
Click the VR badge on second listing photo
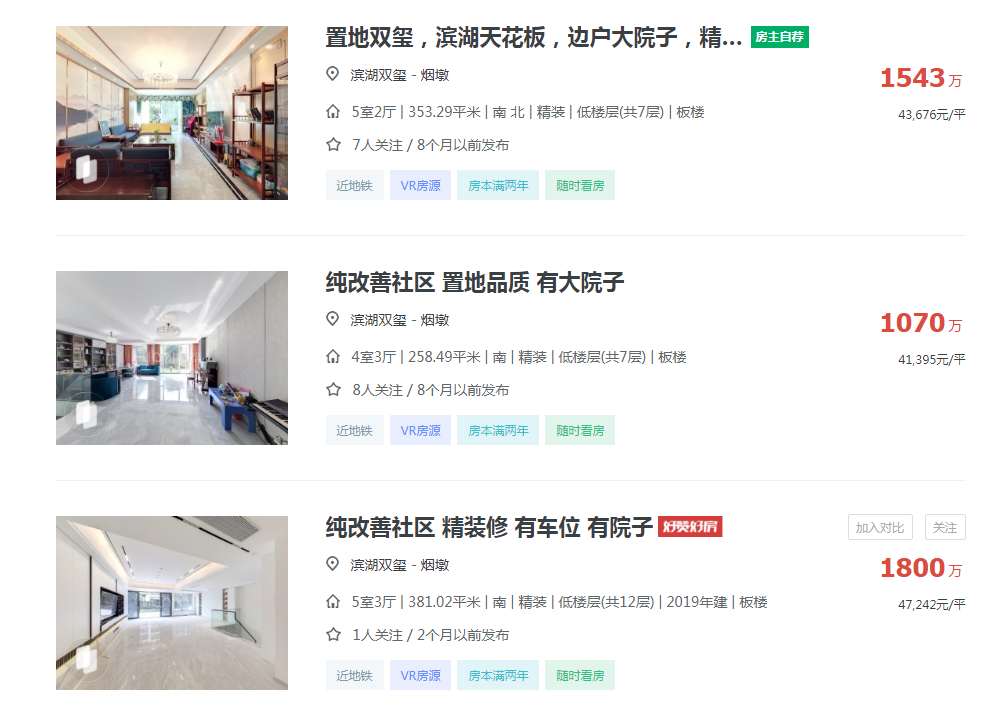tap(87, 415)
